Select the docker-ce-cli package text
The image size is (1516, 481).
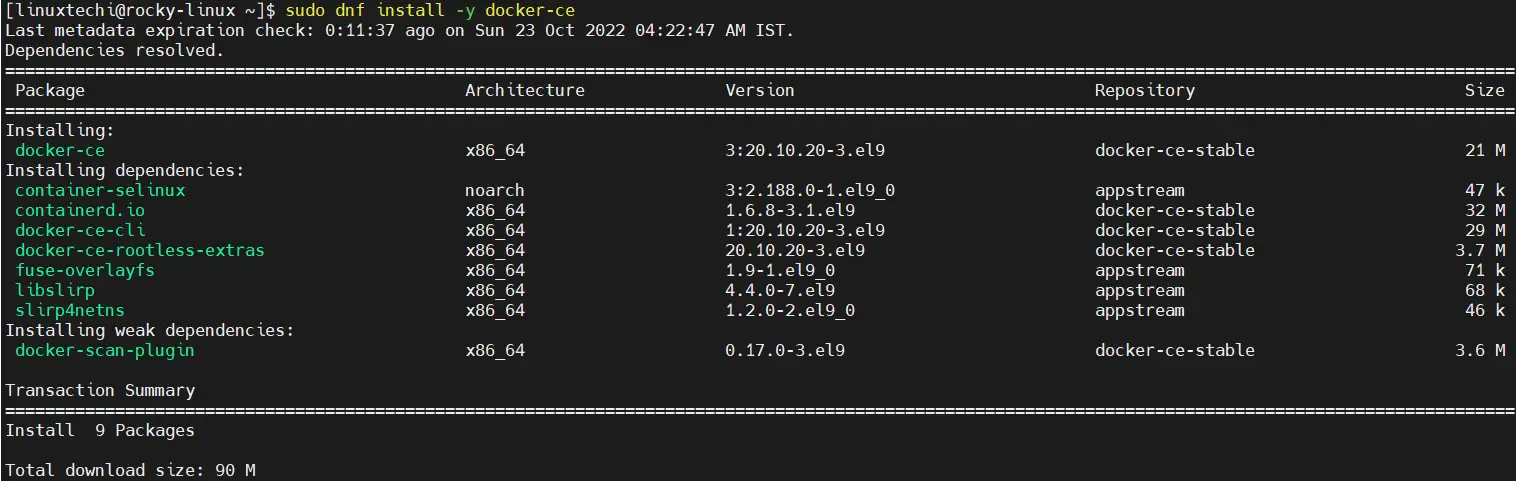point(80,230)
